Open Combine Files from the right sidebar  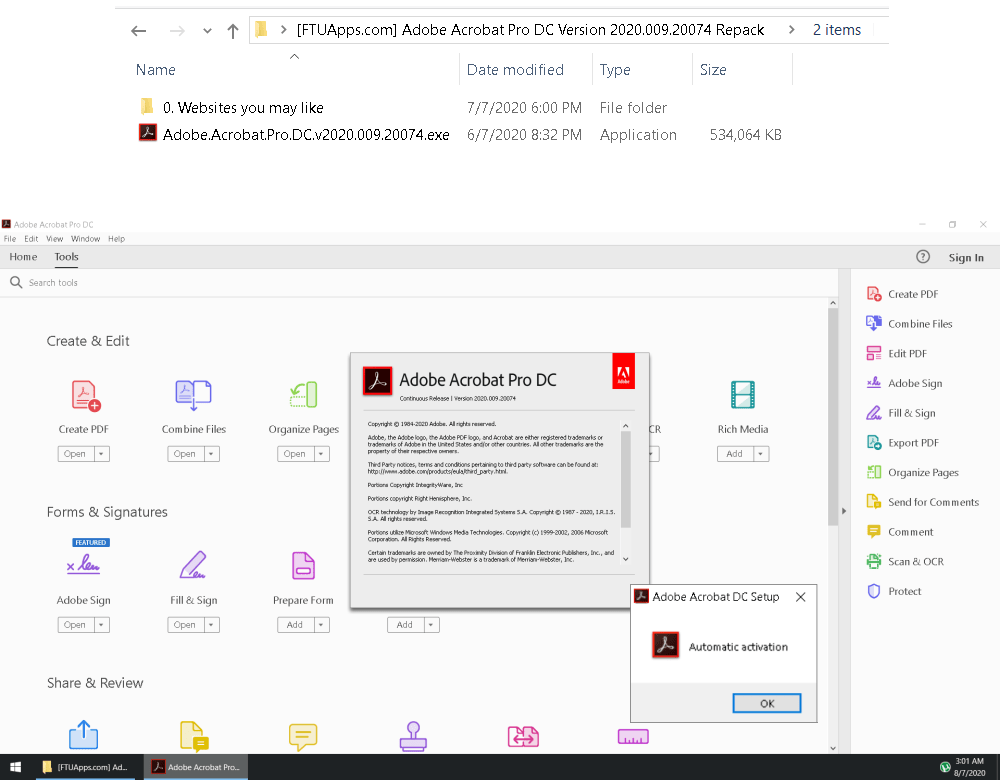(909, 324)
